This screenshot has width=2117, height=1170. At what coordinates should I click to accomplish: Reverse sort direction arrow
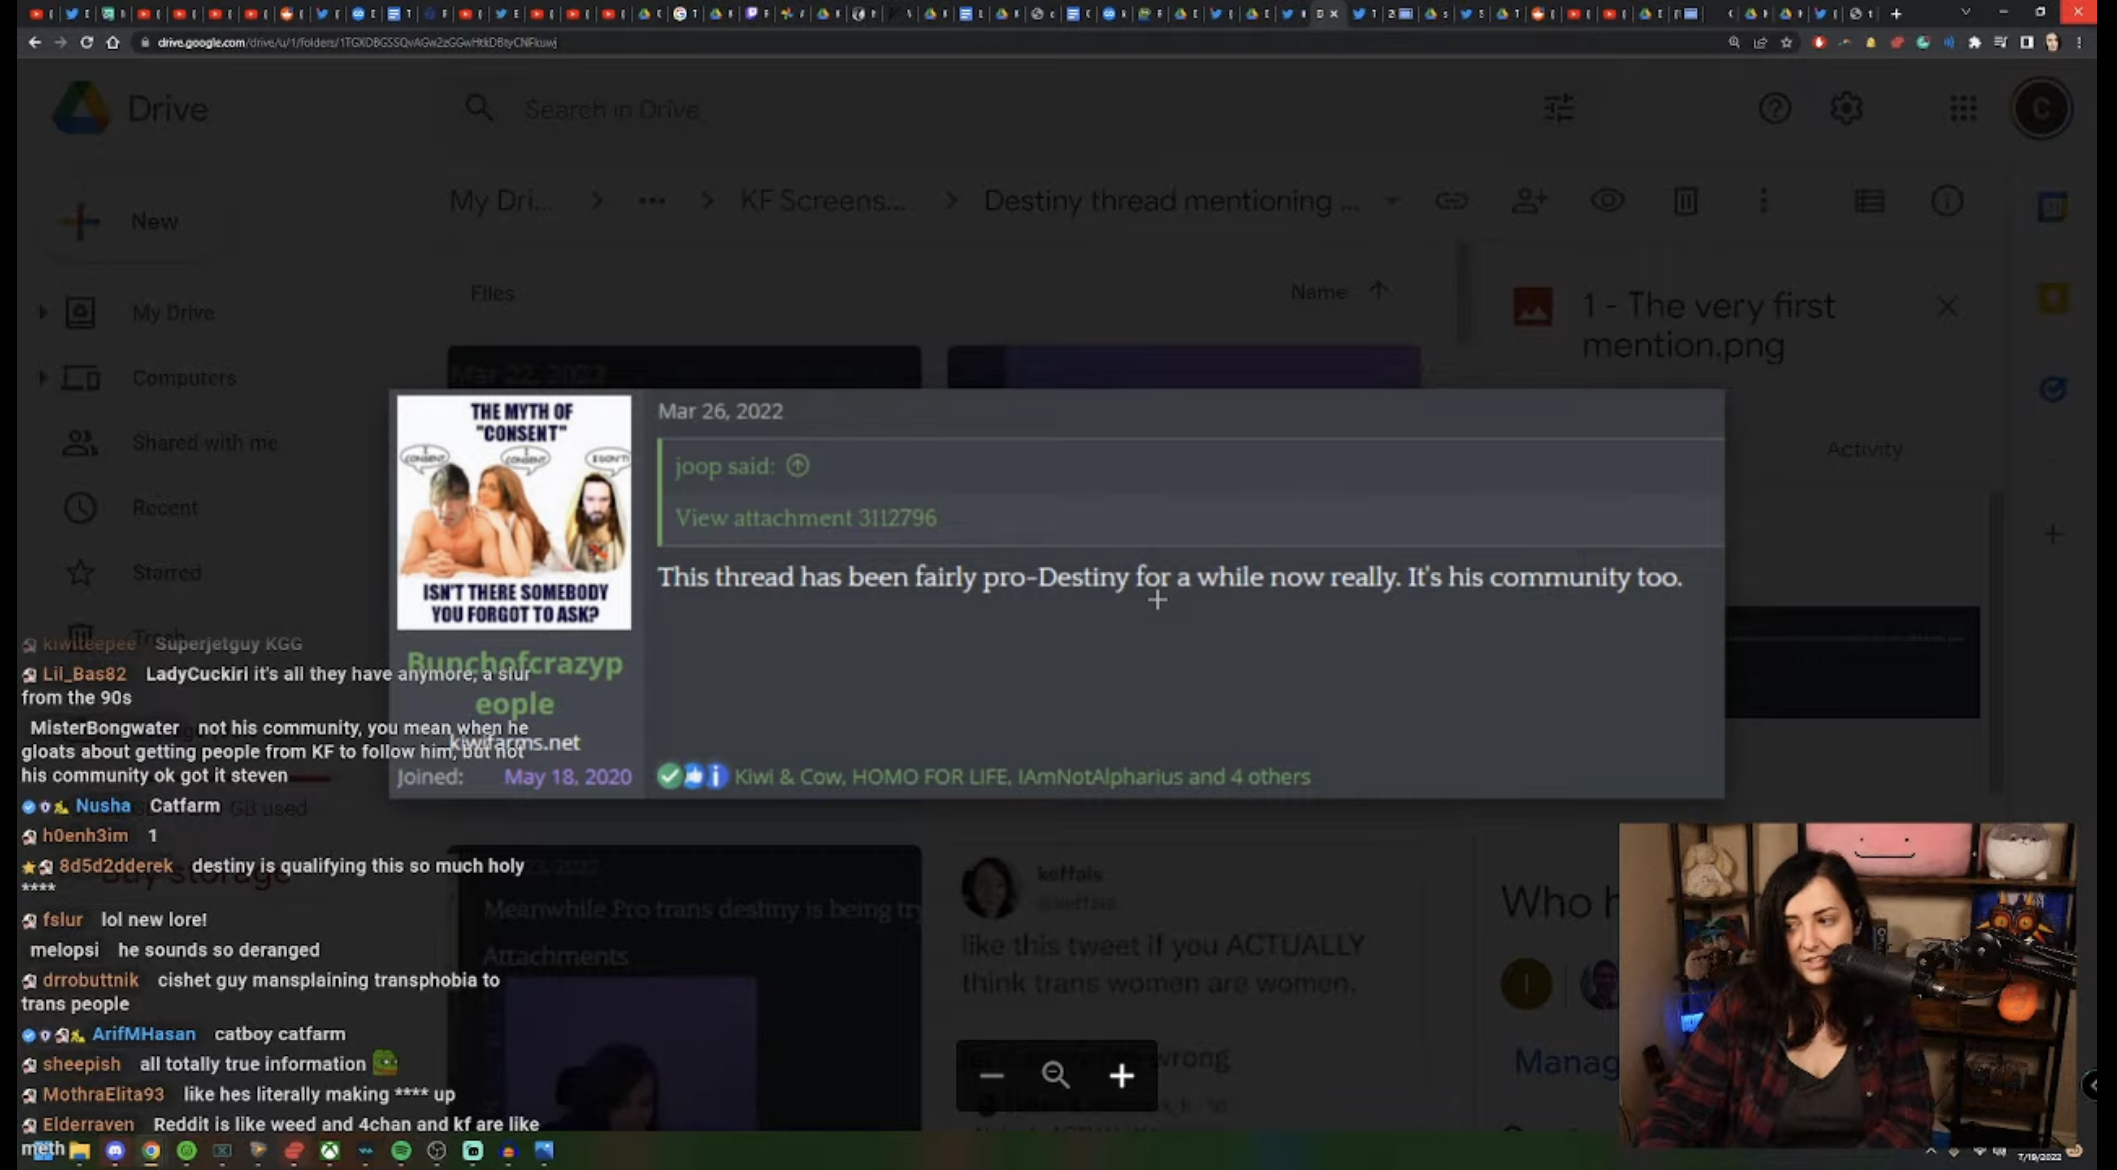[x=1379, y=290]
